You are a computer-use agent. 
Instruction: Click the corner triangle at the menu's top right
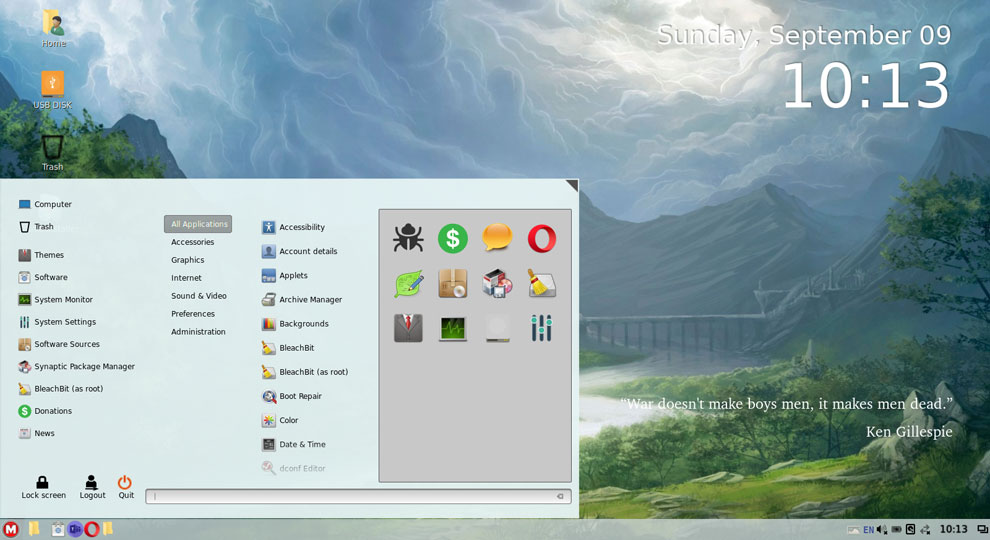(573, 184)
